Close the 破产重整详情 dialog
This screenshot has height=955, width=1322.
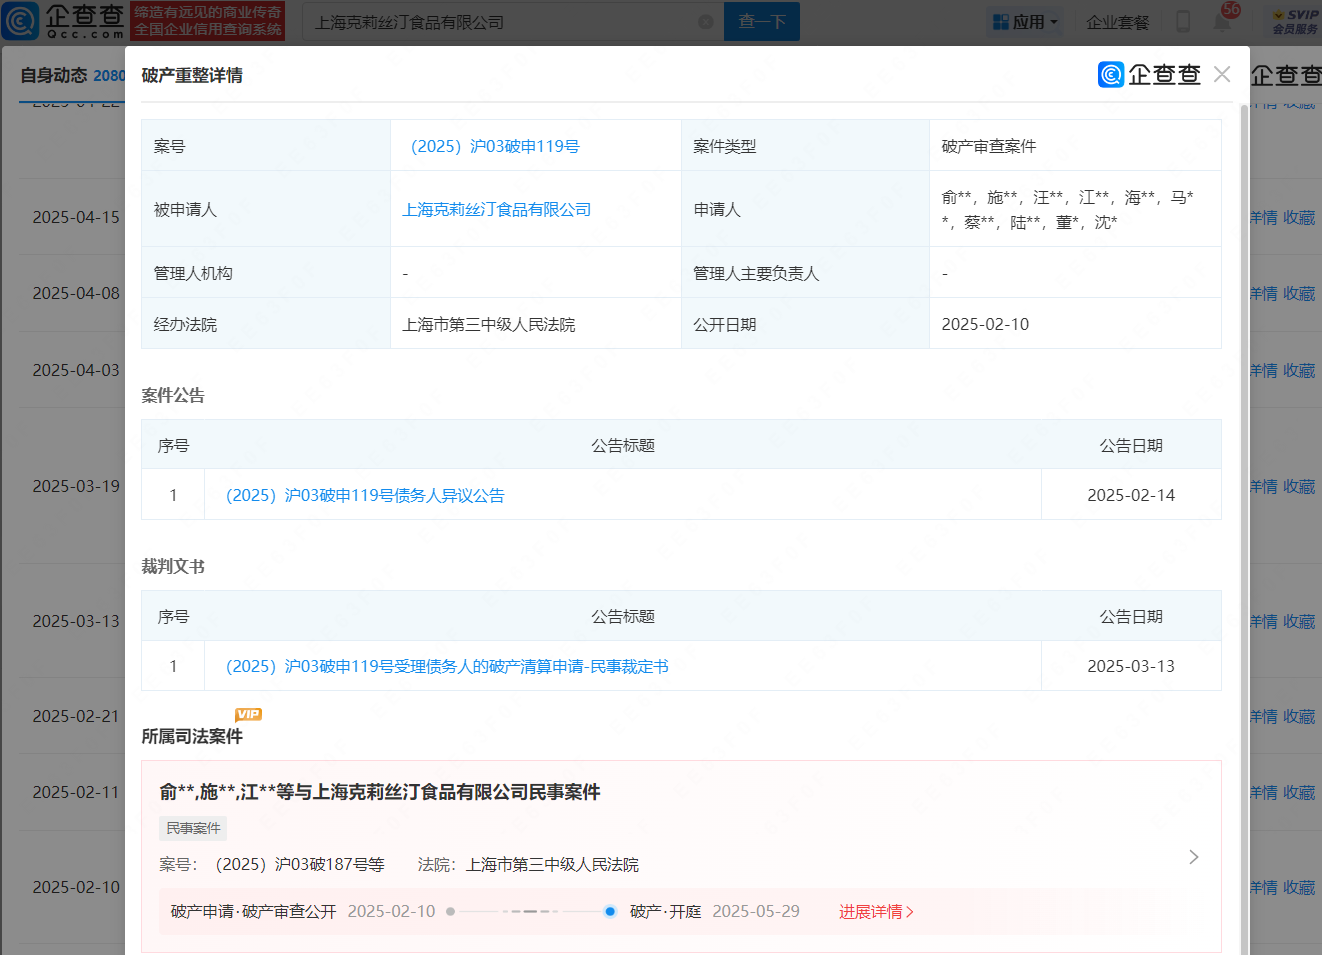coord(1221,75)
